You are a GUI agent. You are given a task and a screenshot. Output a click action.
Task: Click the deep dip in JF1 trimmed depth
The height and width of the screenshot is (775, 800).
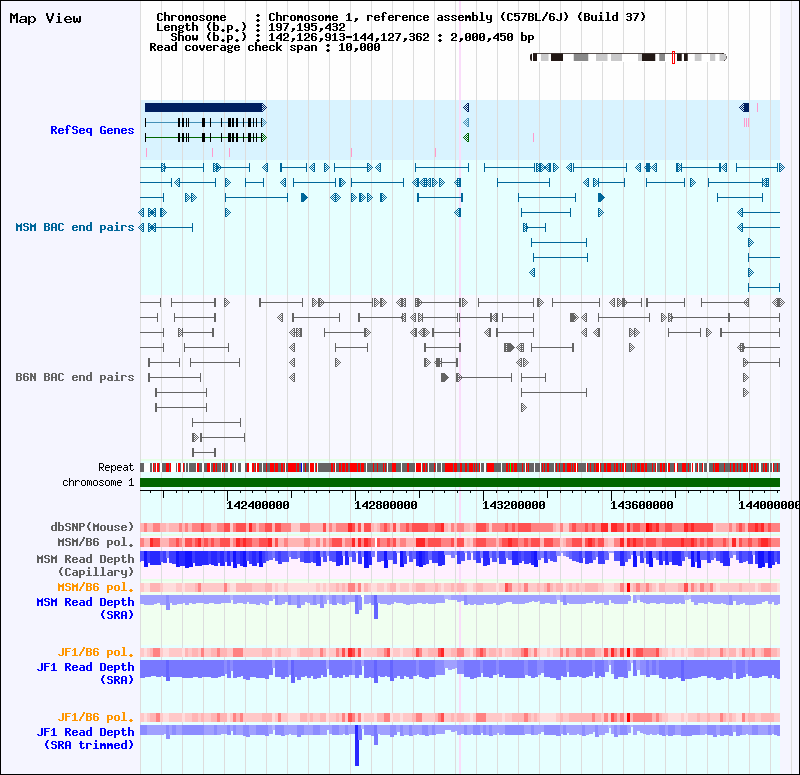pos(357,746)
